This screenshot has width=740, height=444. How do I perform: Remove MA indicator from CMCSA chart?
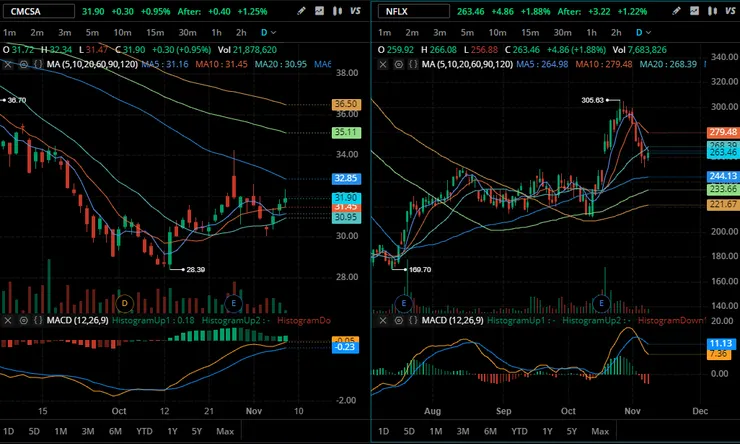pyautogui.click(x=8, y=64)
